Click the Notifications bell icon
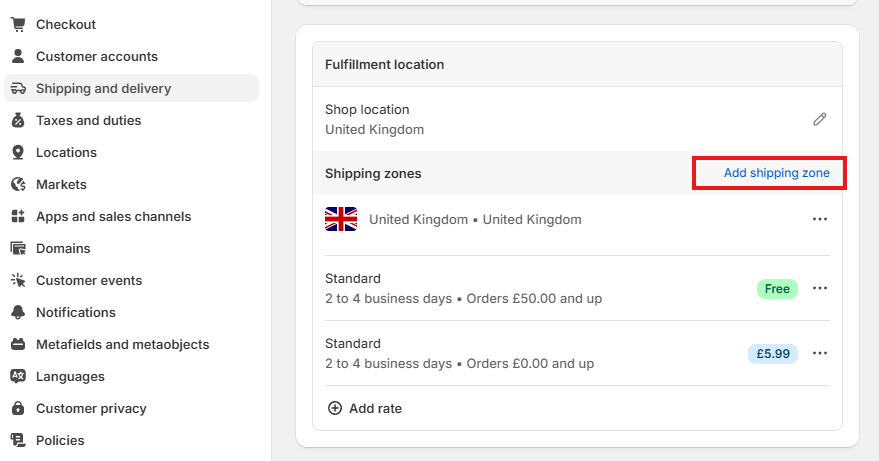This screenshot has height=461, width=879. (18, 312)
